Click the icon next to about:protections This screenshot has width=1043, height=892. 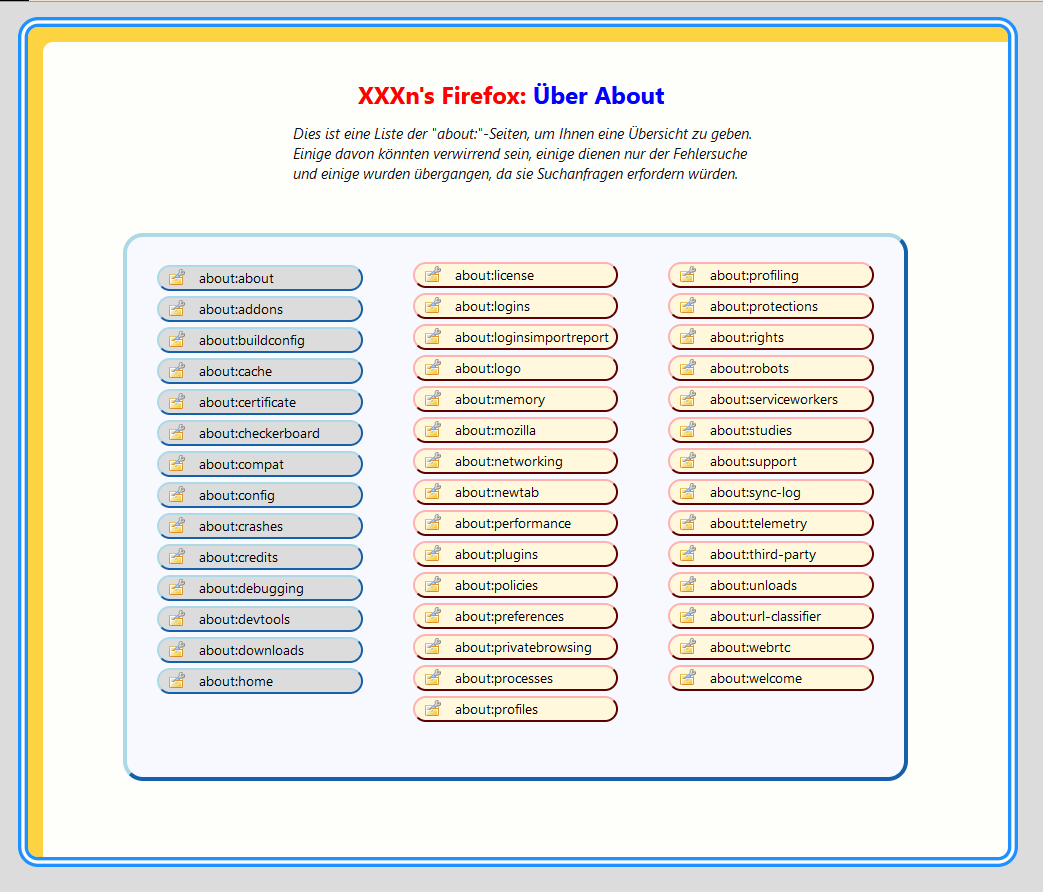(x=688, y=306)
